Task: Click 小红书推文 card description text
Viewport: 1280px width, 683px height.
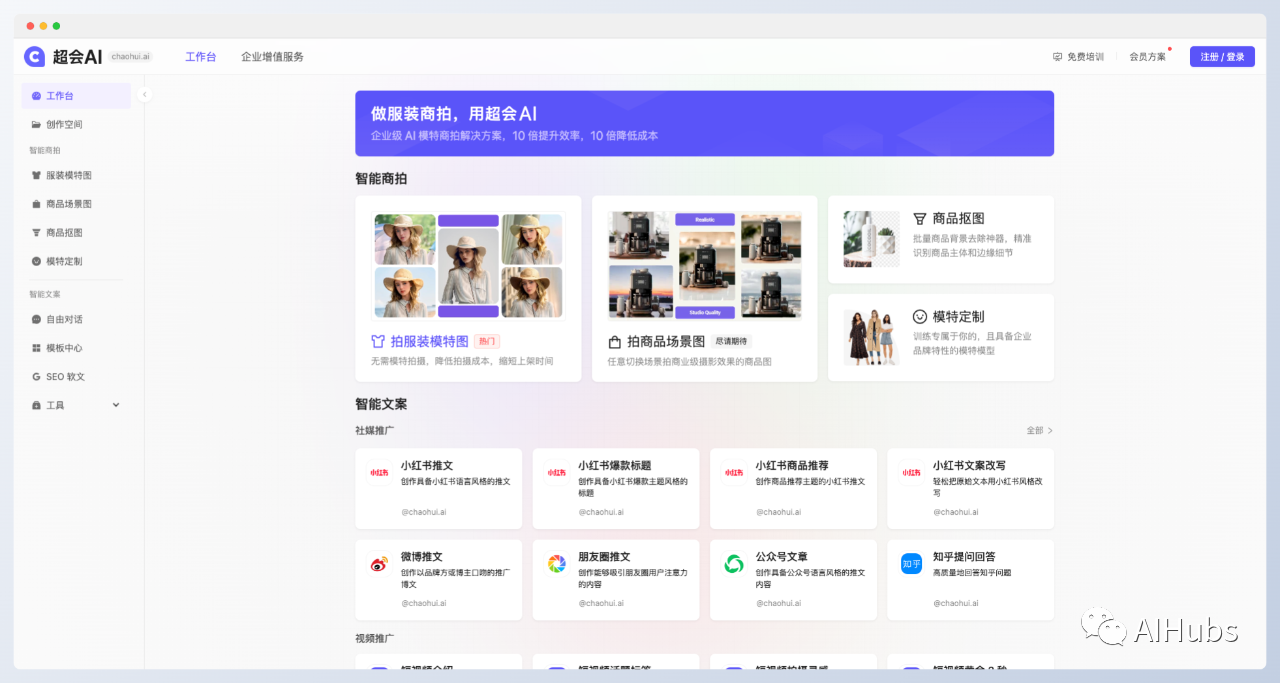Action: click(x=455, y=482)
